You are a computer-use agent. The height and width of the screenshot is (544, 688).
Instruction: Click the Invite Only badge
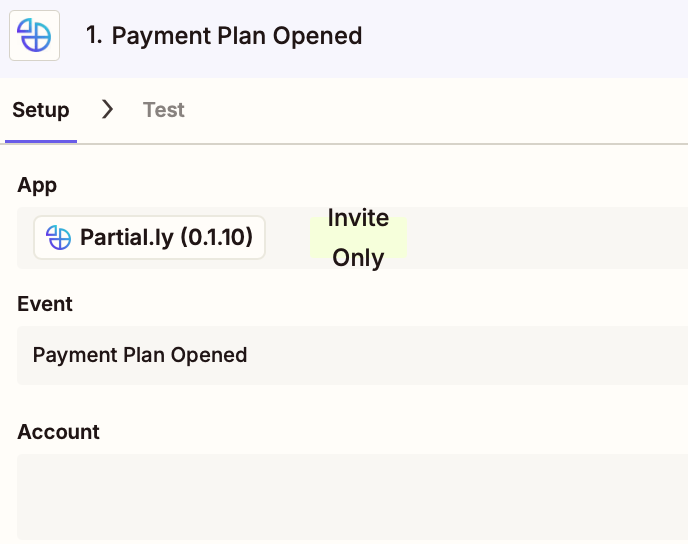pyautogui.click(x=358, y=238)
